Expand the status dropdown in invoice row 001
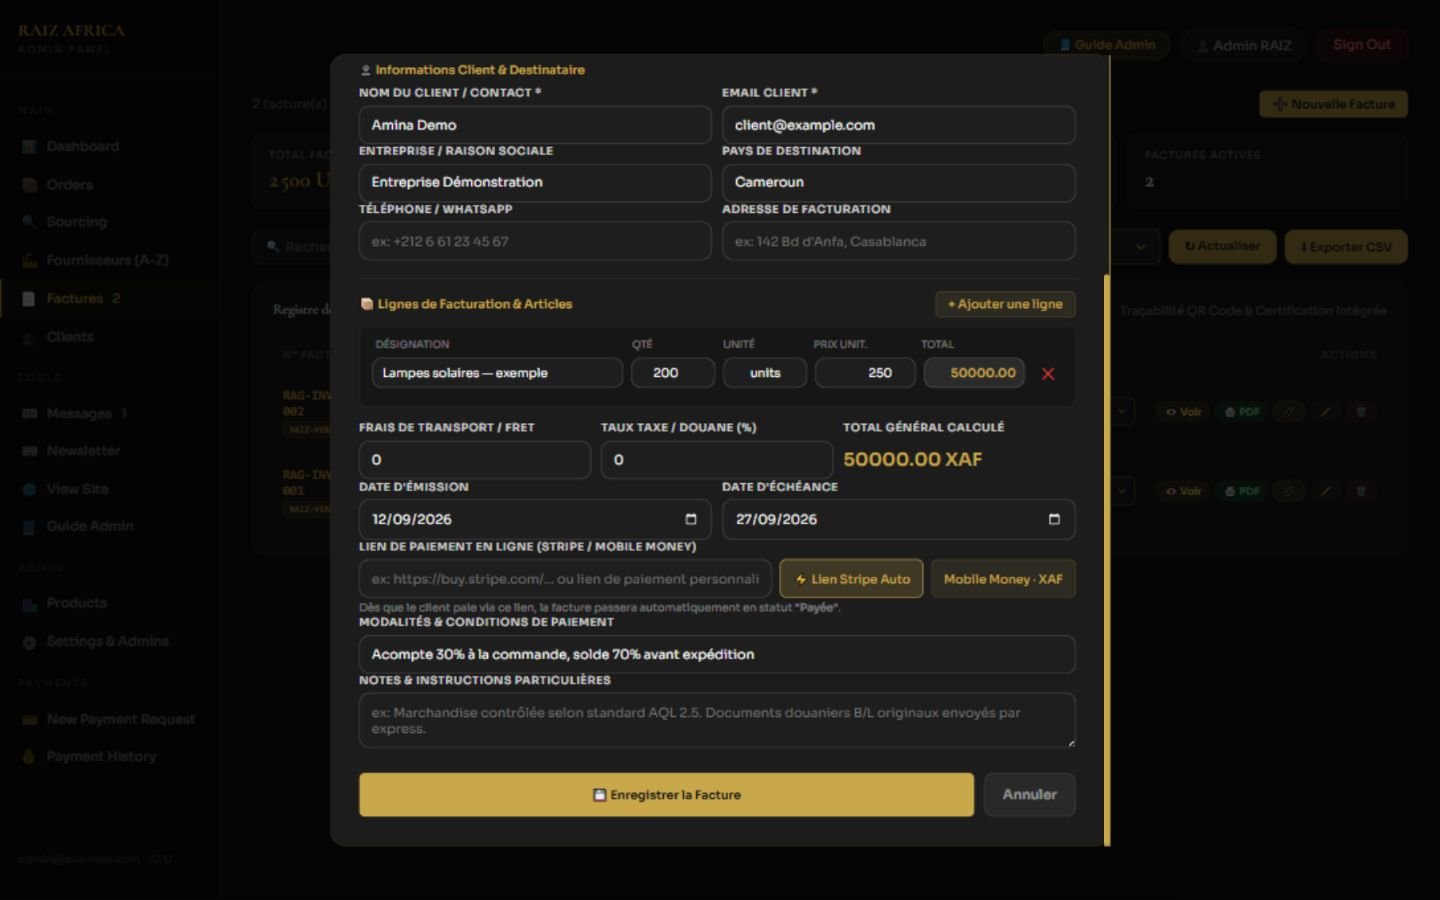This screenshot has width=1440, height=900. (x=1122, y=490)
